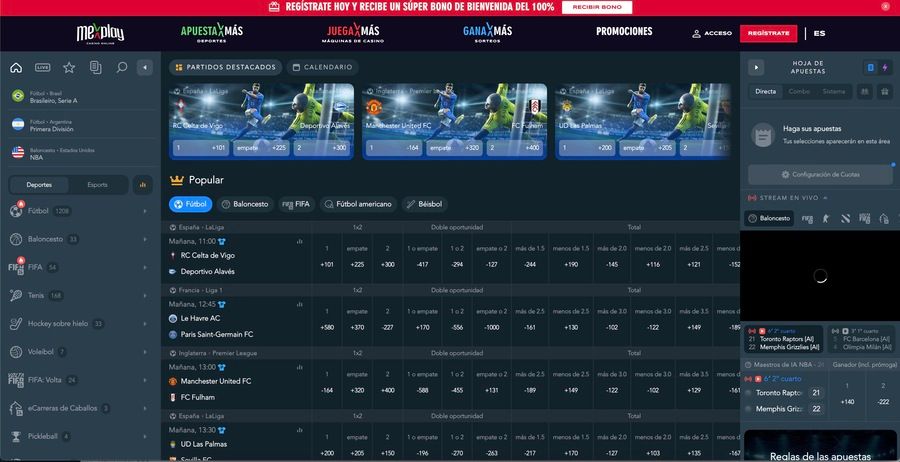This screenshot has height=462, width=900.
Task: Expand Baloncesto sports category
Action: click(x=80, y=239)
